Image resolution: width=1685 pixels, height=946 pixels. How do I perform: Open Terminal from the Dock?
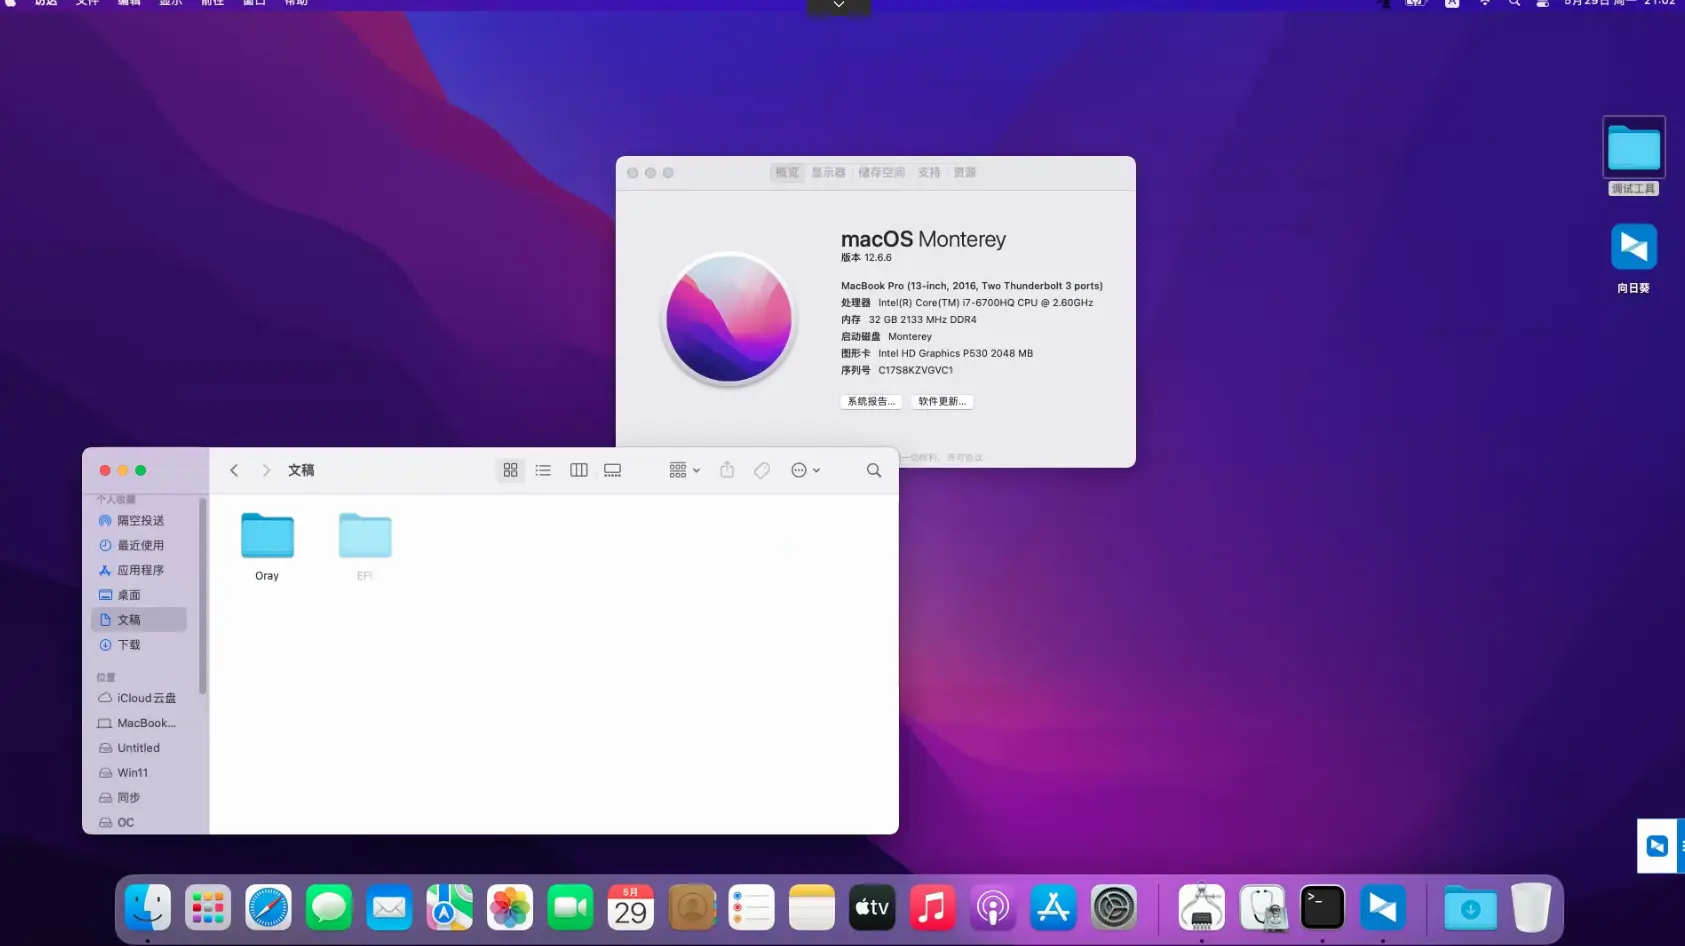pyautogui.click(x=1322, y=908)
